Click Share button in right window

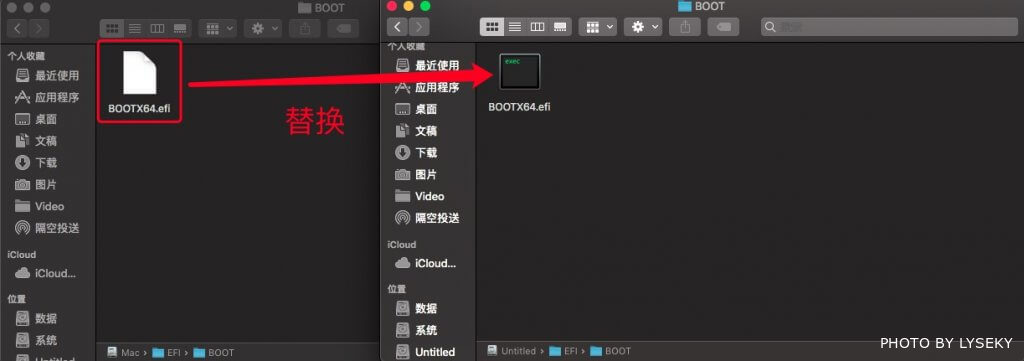pyautogui.click(x=685, y=27)
